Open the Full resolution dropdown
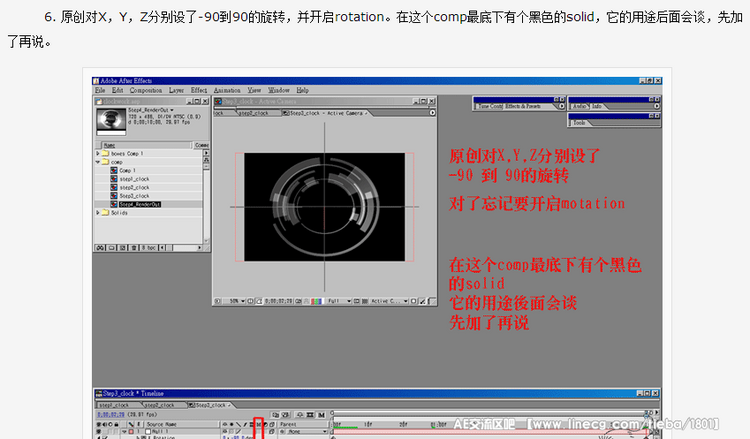This screenshot has width=750, height=439. 339,301
